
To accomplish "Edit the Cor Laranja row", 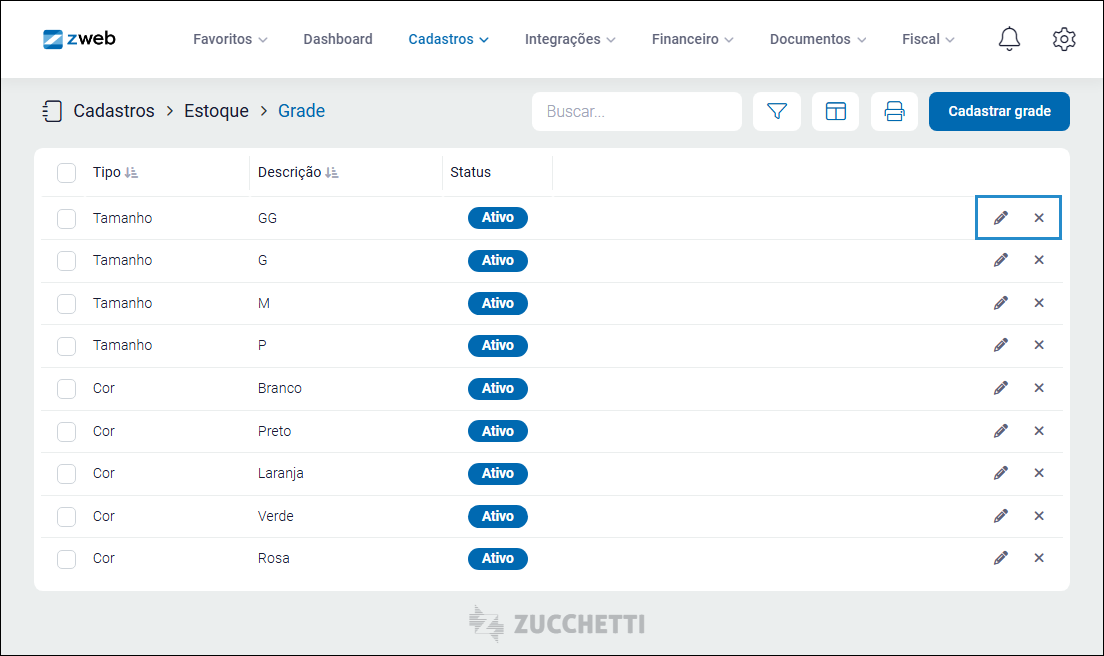I will 1000,473.
